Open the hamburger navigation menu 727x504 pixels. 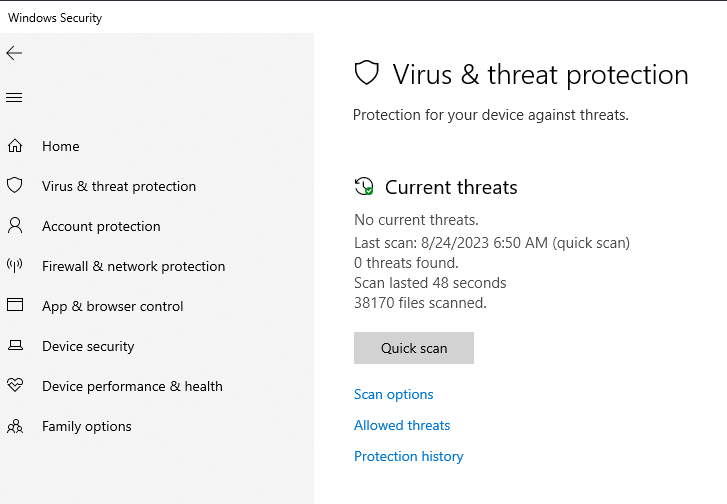point(14,98)
